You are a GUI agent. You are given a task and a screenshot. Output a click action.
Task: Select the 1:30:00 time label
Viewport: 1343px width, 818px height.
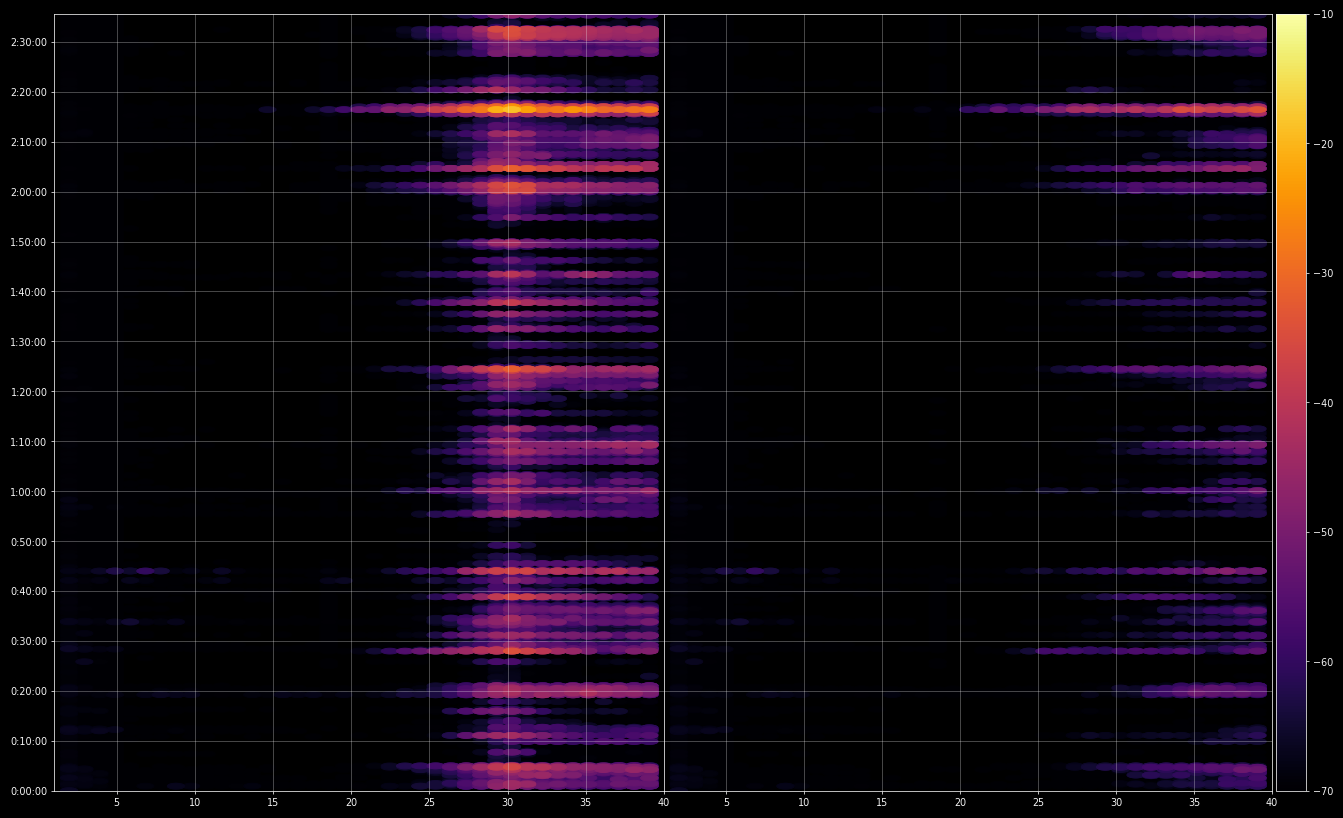(28, 342)
